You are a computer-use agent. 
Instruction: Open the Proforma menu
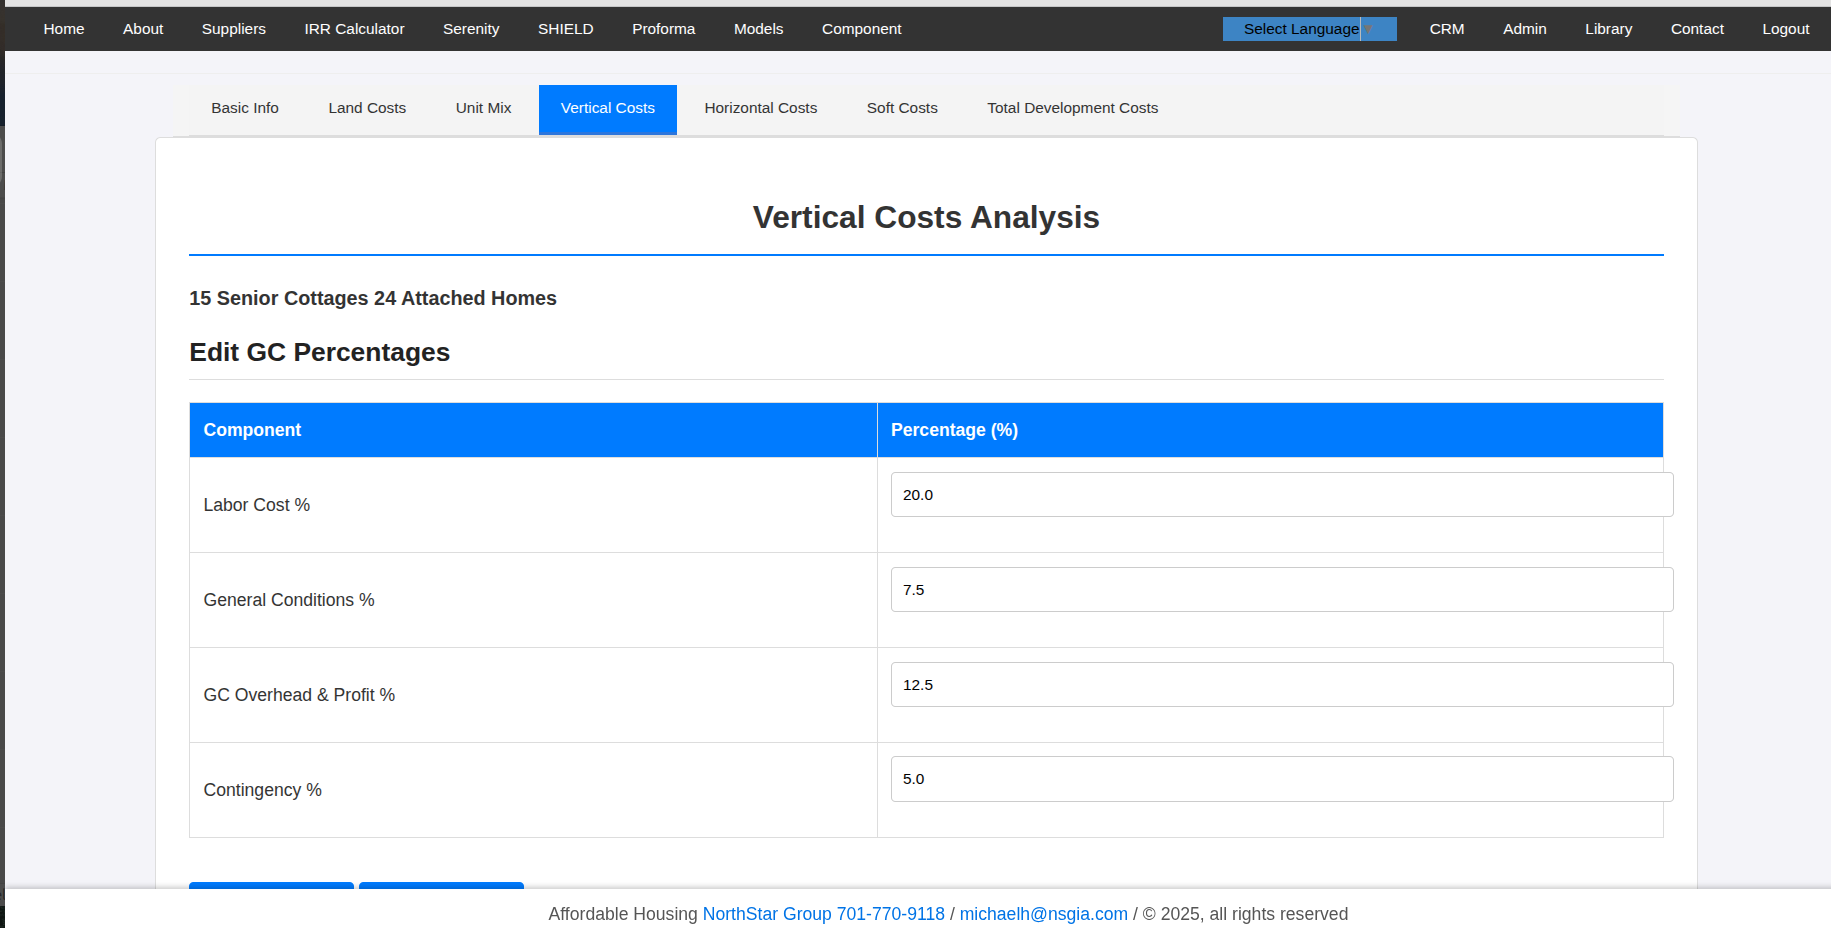[x=663, y=29]
